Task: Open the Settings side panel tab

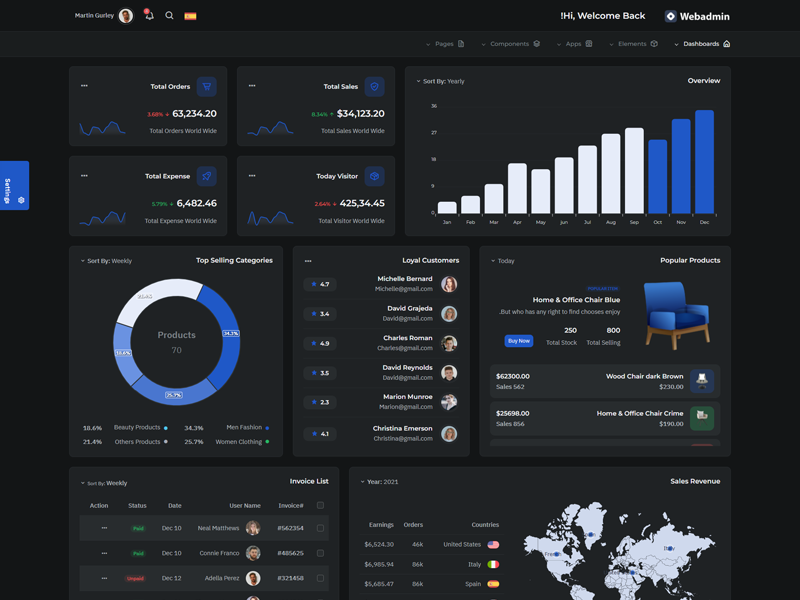Action: [14, 186]
